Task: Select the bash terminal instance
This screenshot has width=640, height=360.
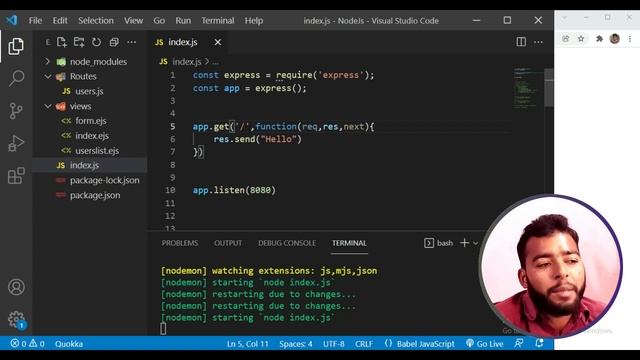Action: click(x=438, y=243)
